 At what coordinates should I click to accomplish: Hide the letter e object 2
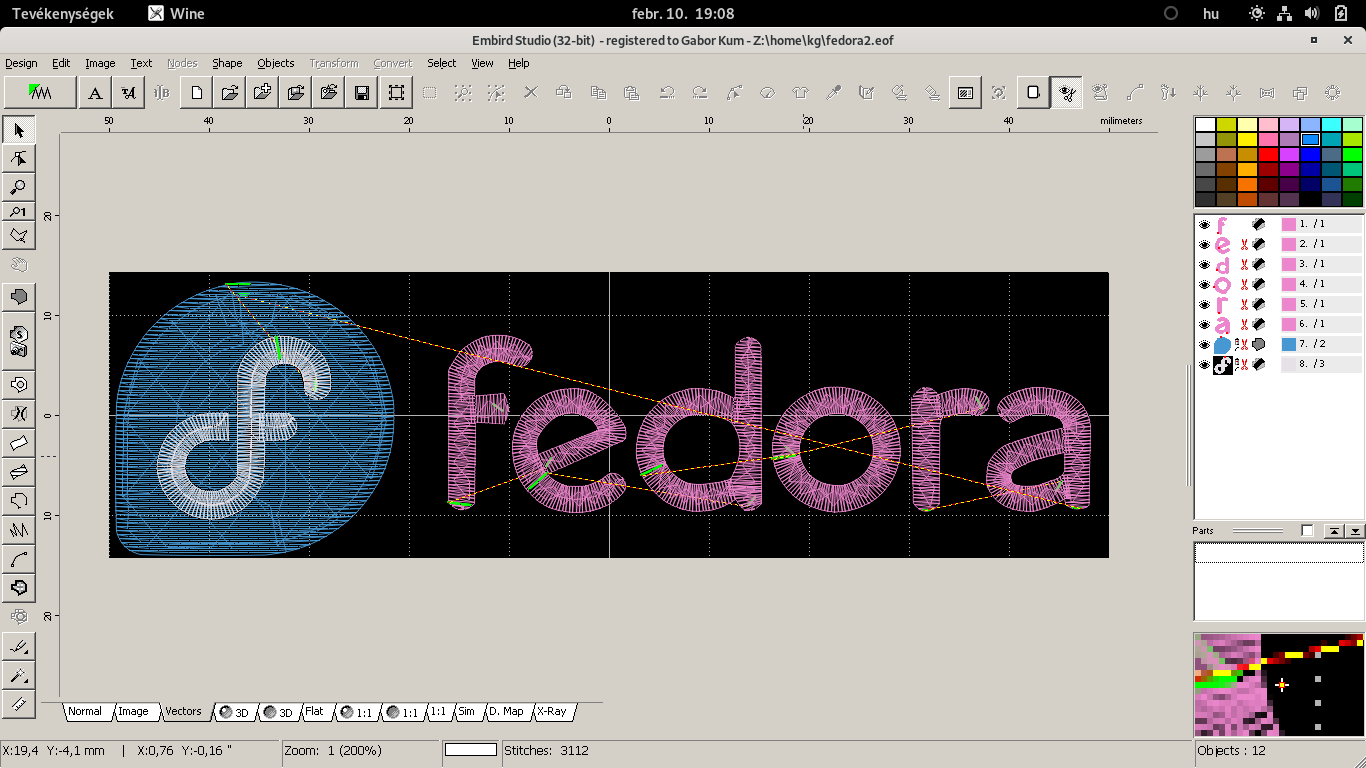coord(1204,245)
